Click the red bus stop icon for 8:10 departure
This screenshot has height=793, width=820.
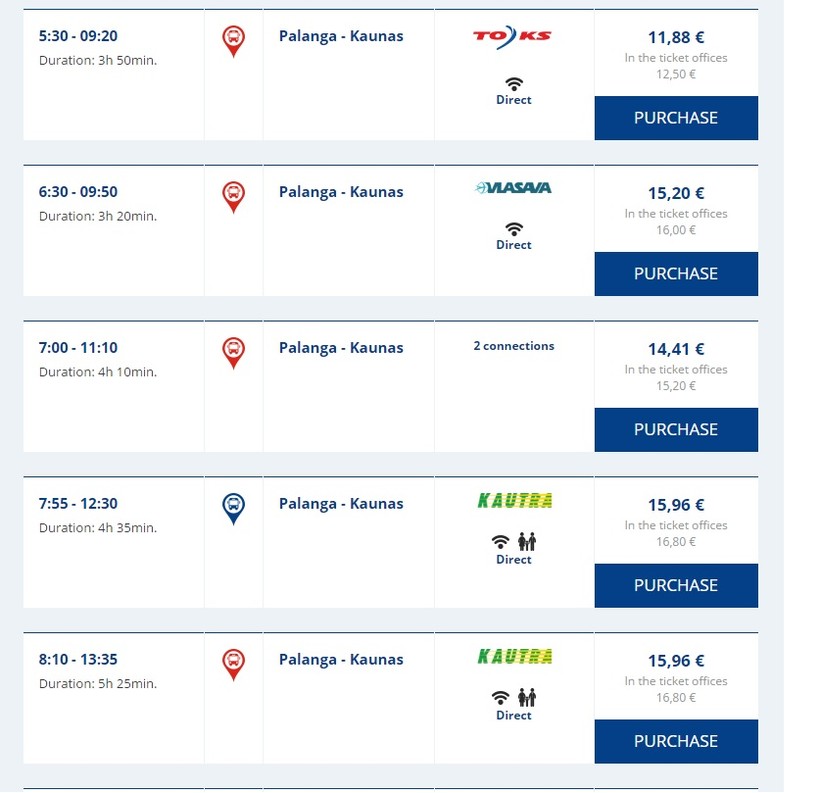(x=233, y=664)
